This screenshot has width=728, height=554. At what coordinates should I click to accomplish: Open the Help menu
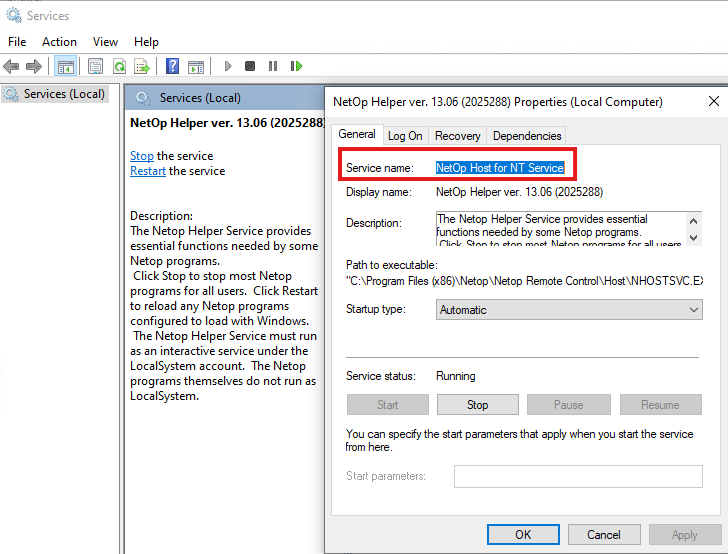(146, 42)
